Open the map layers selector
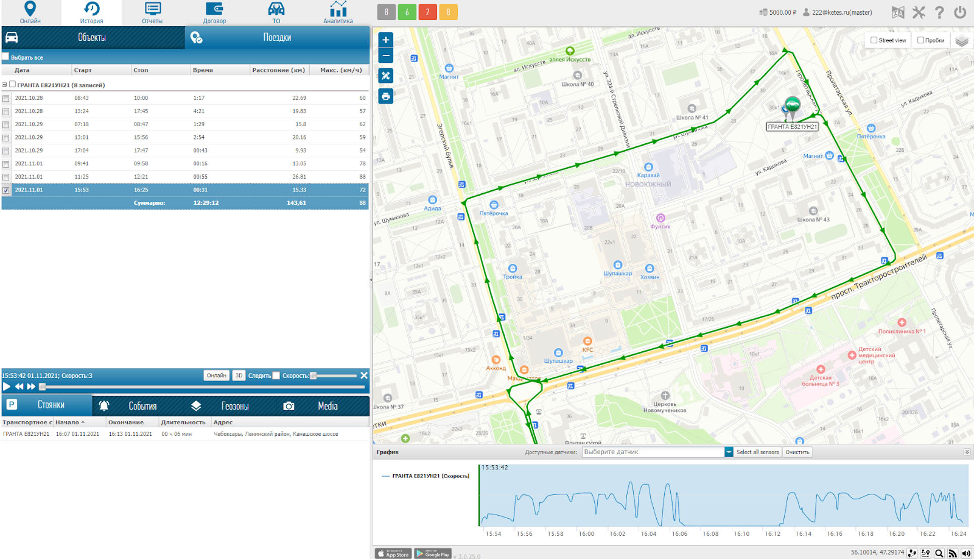This screenshot has height=560, width=974. 962,41
